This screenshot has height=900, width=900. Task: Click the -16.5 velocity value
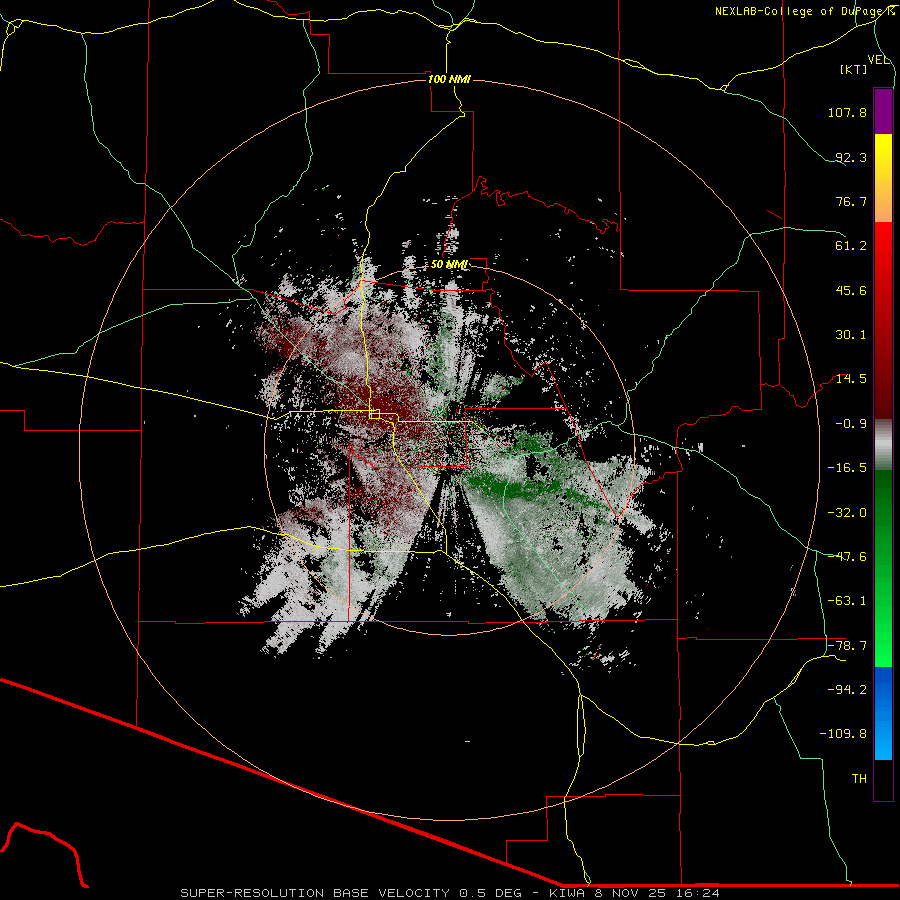[847, 468]
